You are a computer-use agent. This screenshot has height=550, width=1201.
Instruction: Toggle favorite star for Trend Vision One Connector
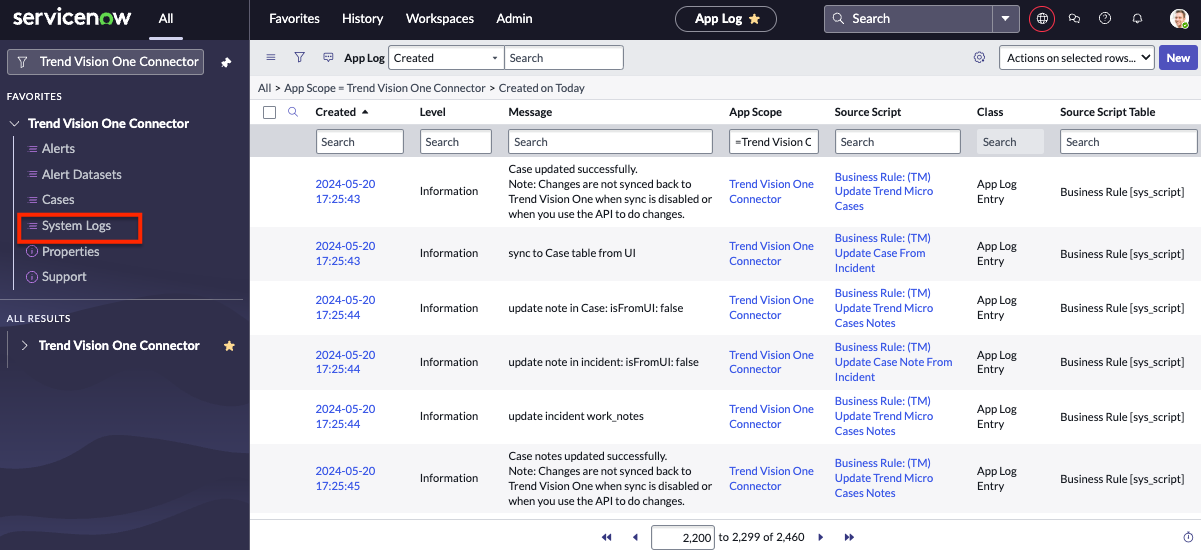pyautogui.click(x=229, y=346)
